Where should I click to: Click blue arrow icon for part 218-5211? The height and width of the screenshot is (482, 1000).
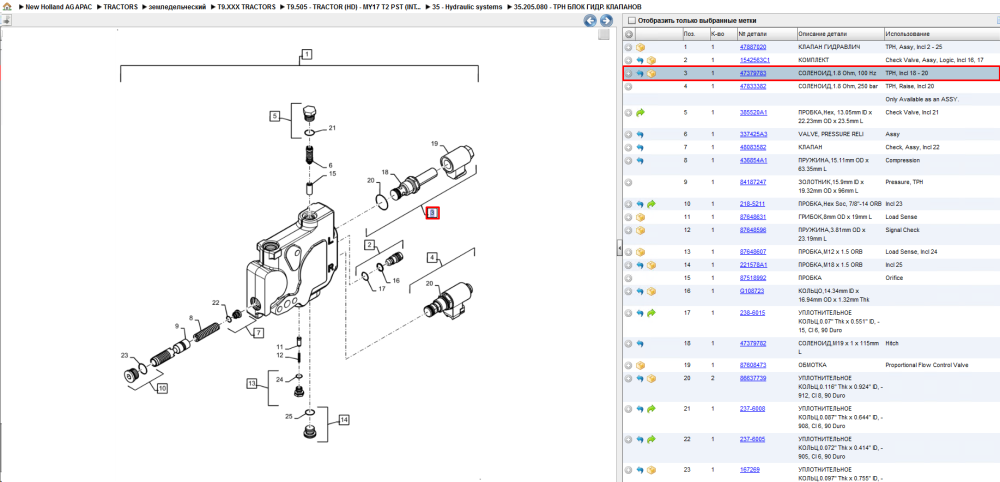[640, 204]
